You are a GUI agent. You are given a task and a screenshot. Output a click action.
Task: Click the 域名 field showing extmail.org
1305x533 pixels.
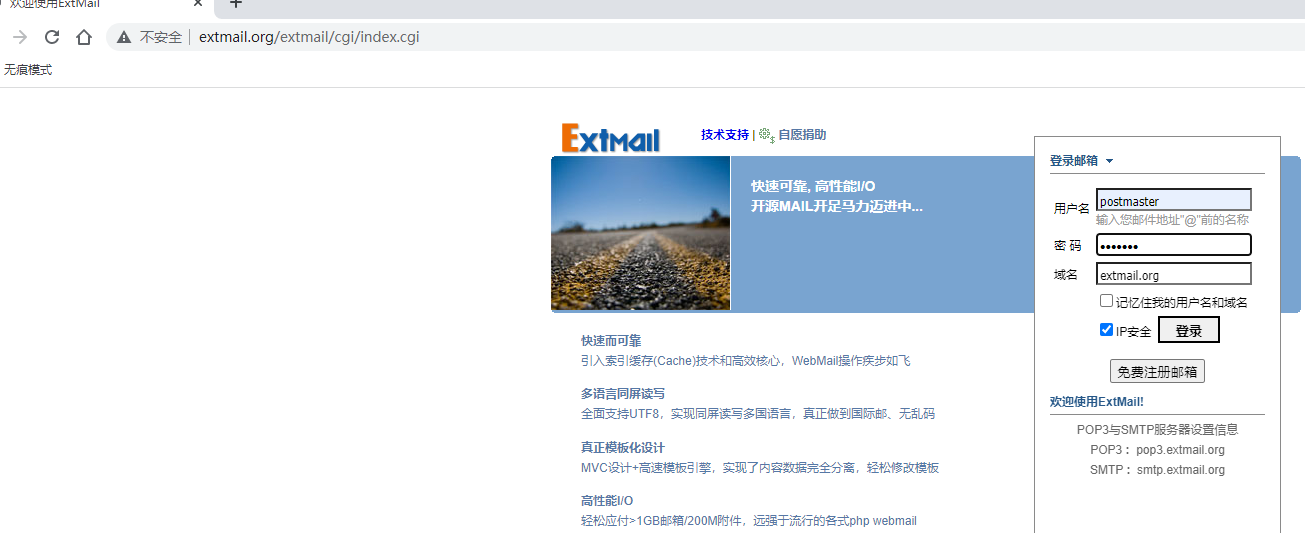1173,275
